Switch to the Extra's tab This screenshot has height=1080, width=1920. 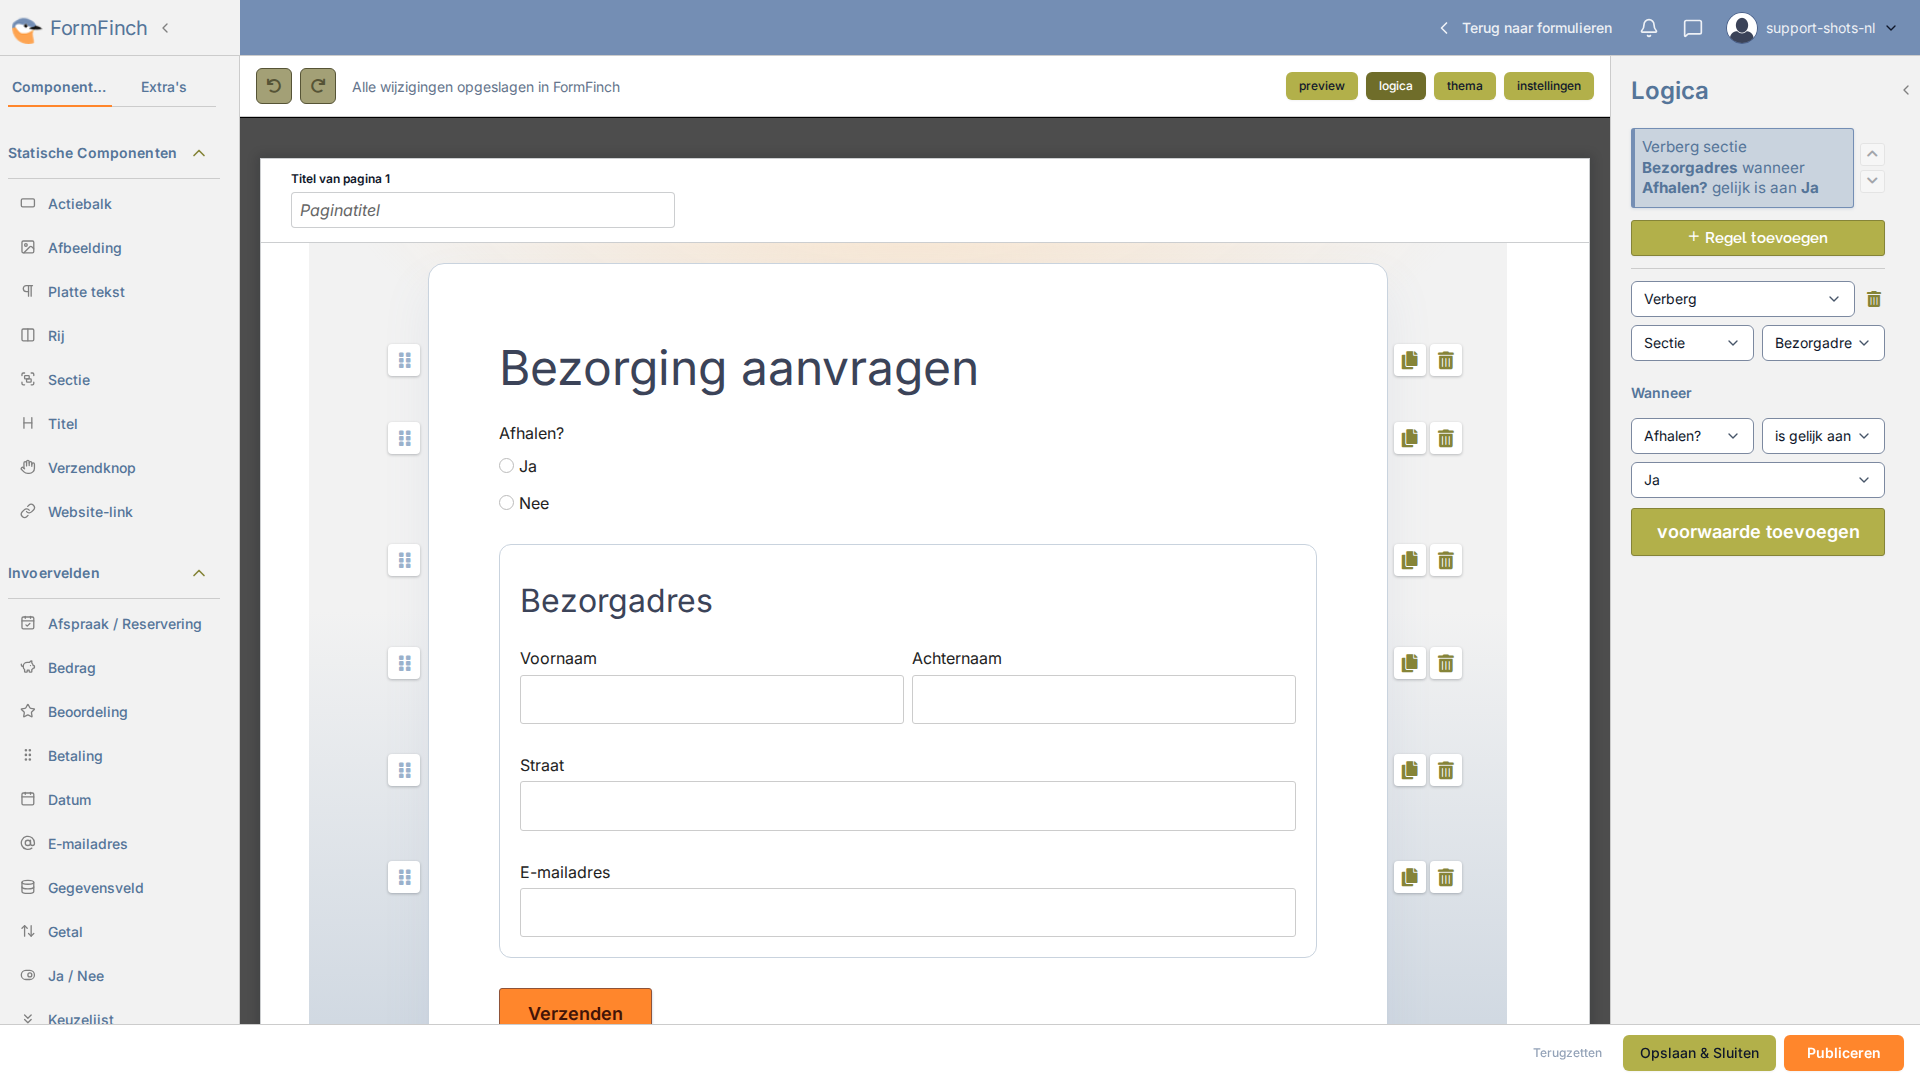(164, 87)
